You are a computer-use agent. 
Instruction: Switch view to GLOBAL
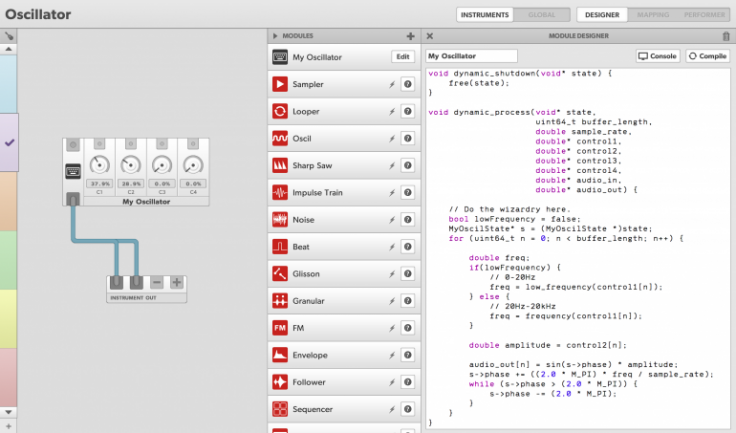coord(541,15)
